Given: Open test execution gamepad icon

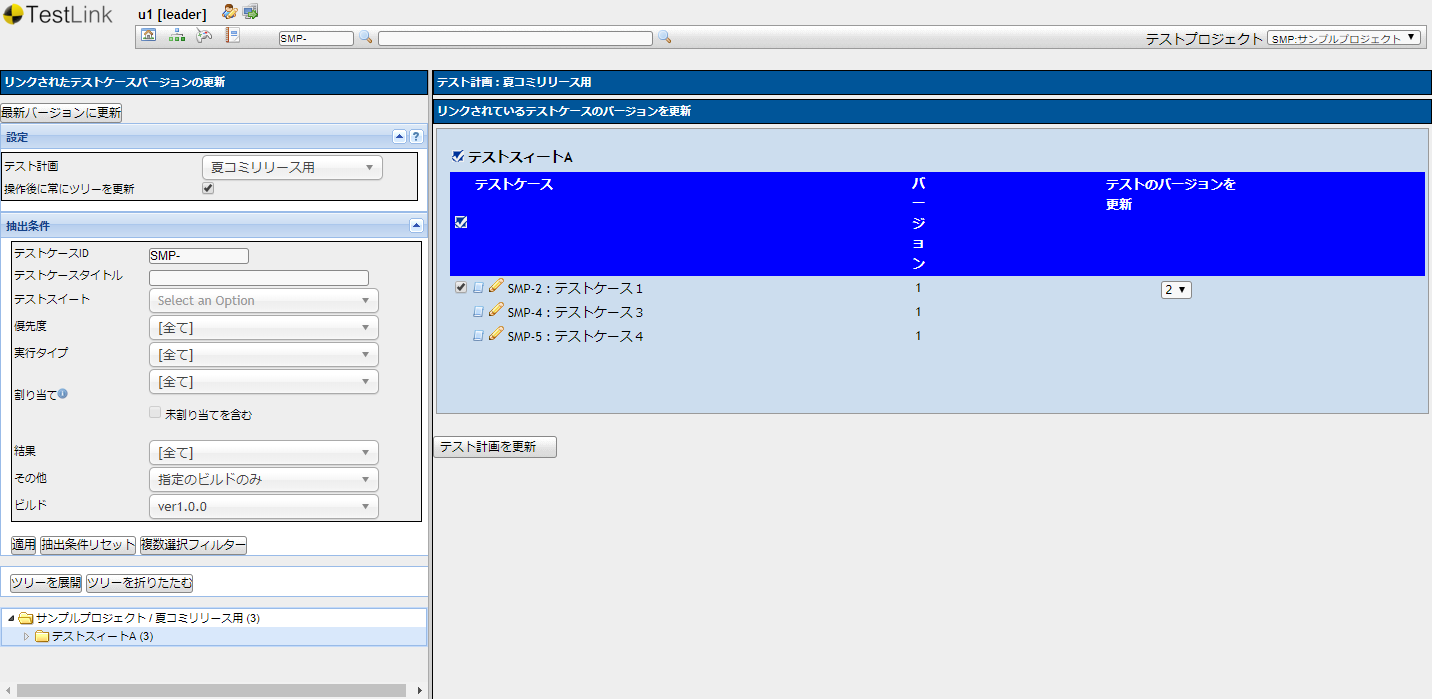Looking at the screenshot, I should click(x=204, y=36).
